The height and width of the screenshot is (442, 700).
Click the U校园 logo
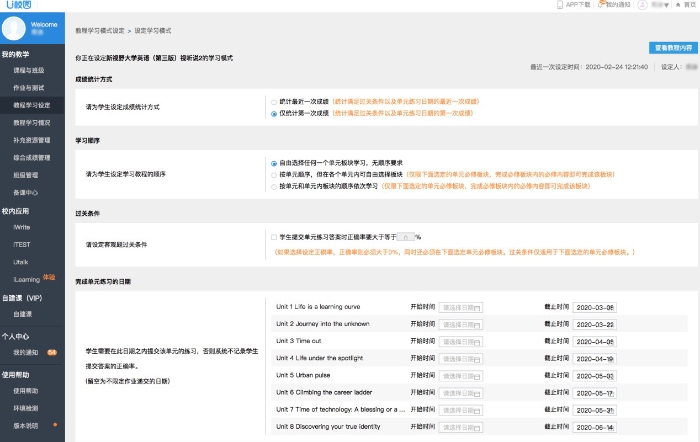click(x=18, y=6)
